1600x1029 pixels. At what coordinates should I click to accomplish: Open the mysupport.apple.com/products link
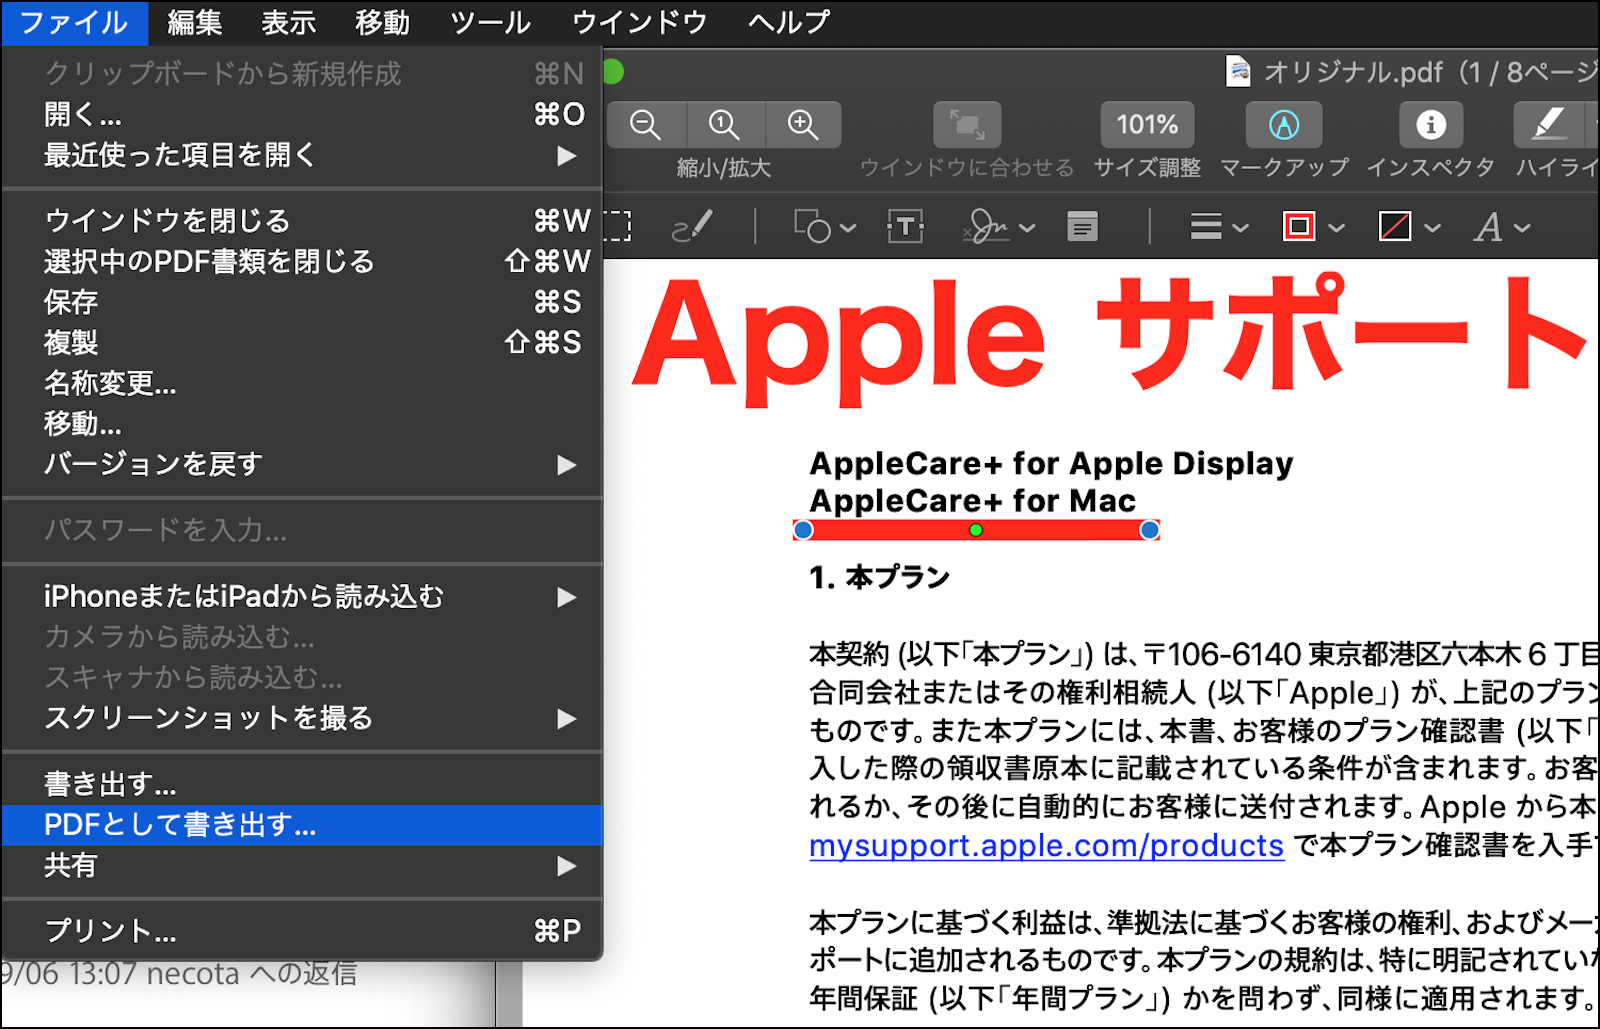(1046, 846)
